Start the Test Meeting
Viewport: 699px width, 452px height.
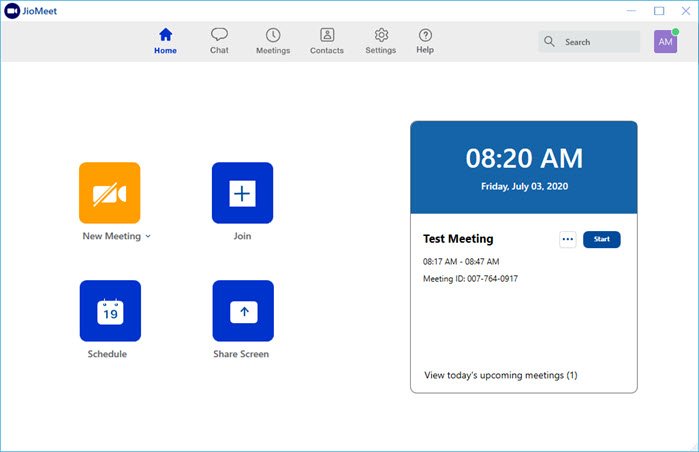(x=602, y=239)
